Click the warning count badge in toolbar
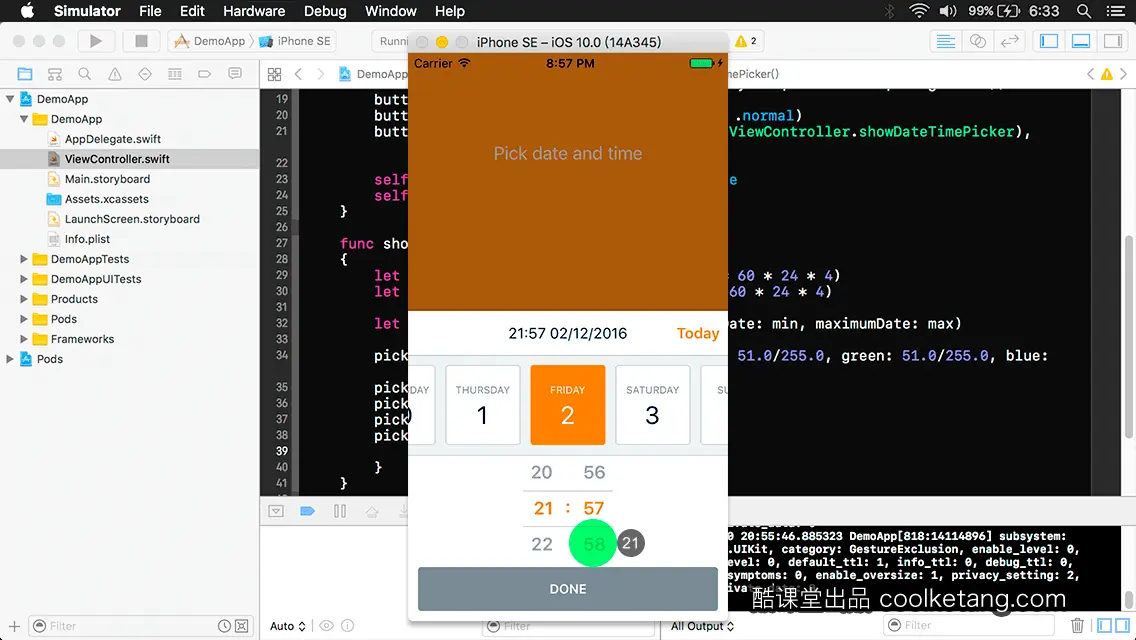 [746, 41]
